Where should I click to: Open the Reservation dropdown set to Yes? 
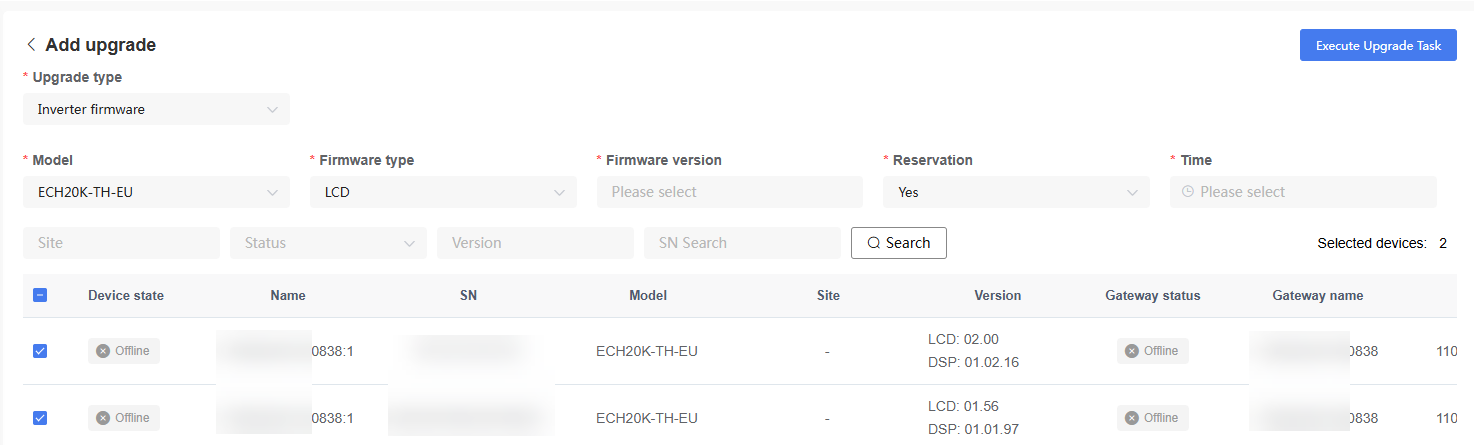tap(1016, 192)
